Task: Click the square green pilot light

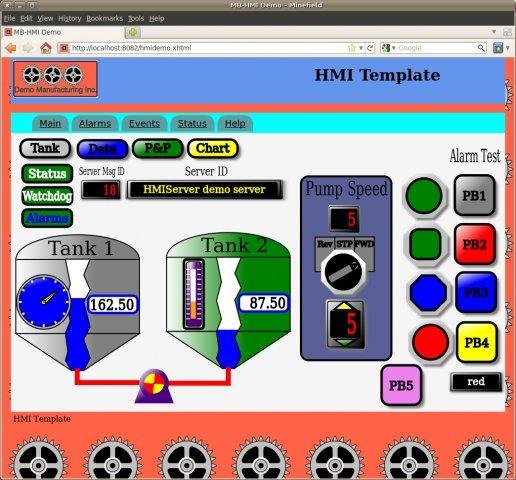Action: tap(425, 244)
